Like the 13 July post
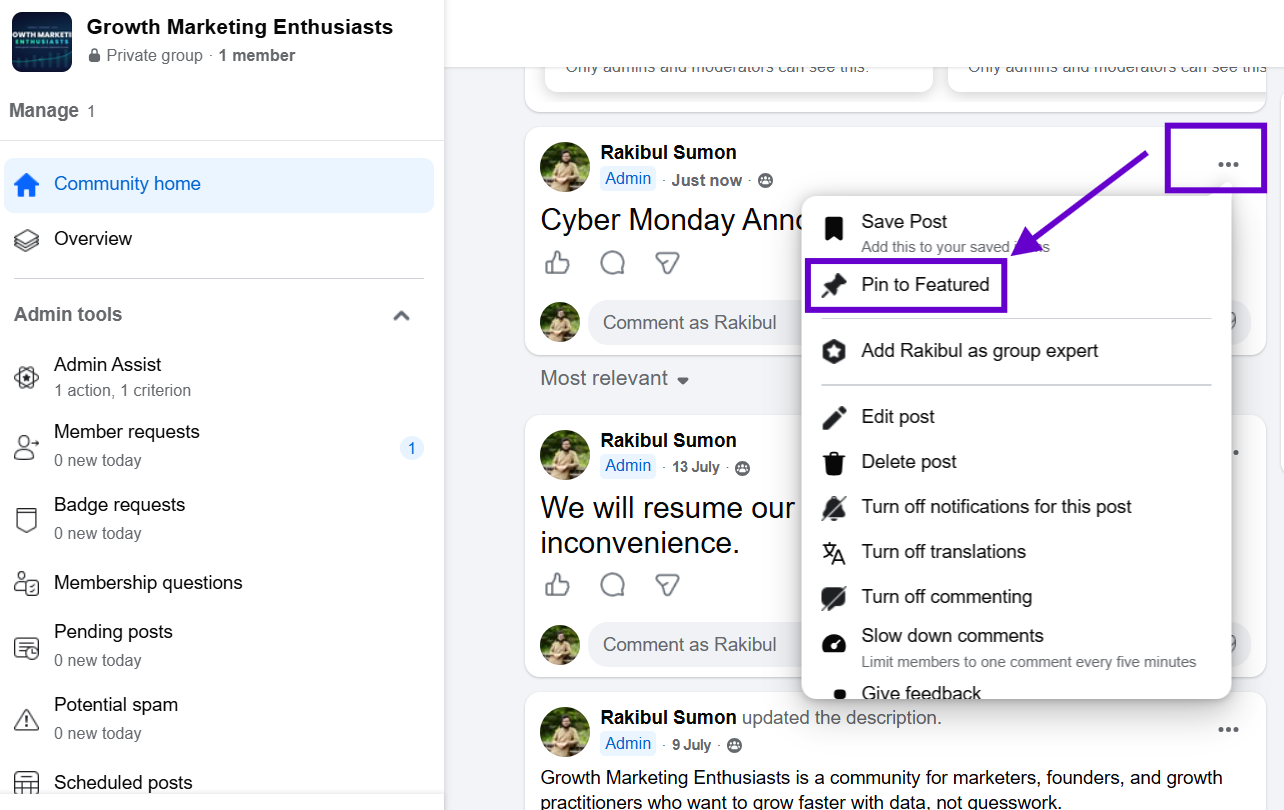The image size is (1284, 810). point(557,584)
